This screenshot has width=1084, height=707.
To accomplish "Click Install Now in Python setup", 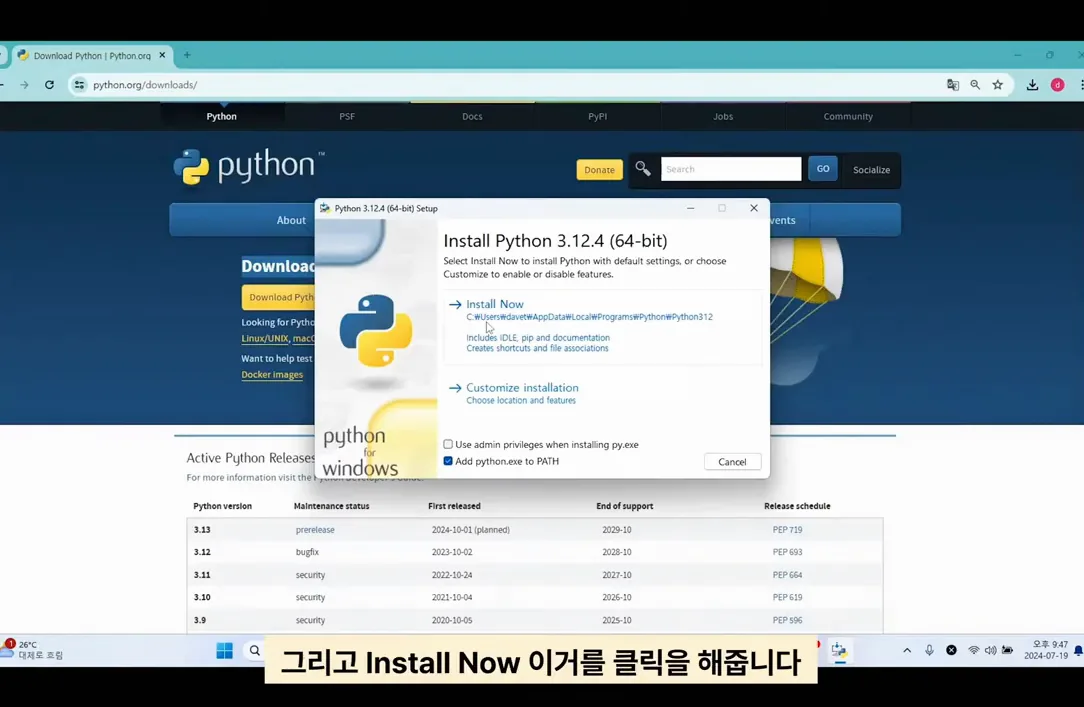I will [x=495, y=304].
